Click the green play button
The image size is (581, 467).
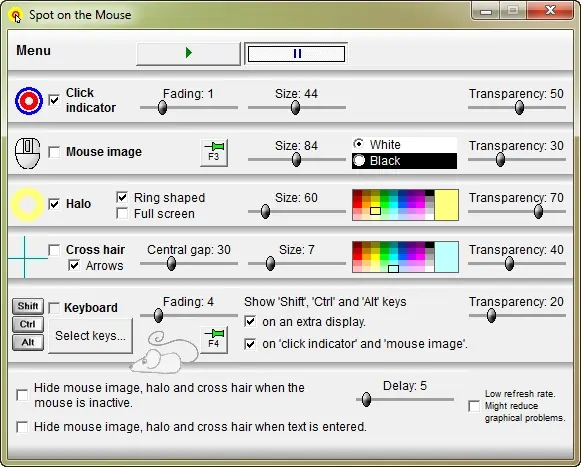[188, 54]
